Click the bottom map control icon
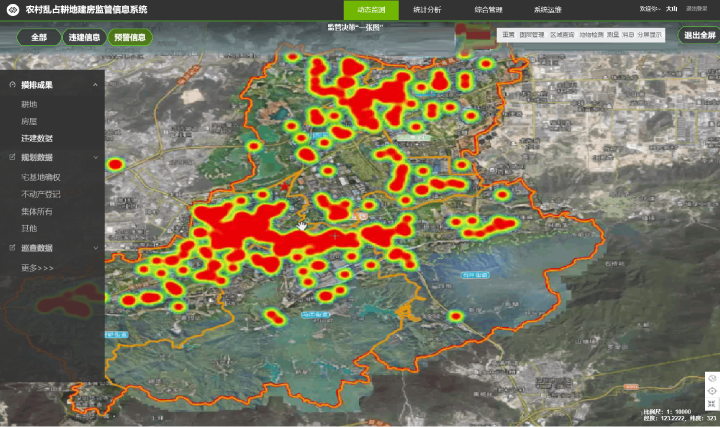720x427 pixels. click(x=711, y=404)
